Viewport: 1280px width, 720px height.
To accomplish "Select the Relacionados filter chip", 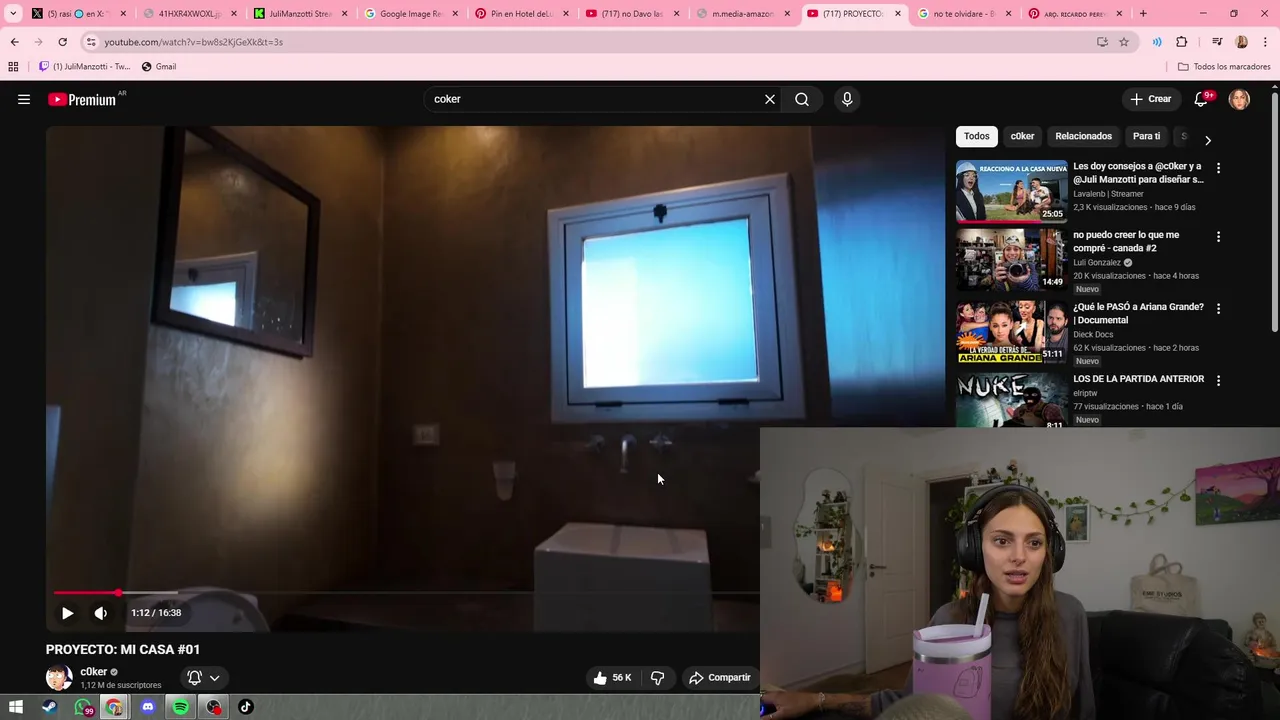I will (1083, 136).
